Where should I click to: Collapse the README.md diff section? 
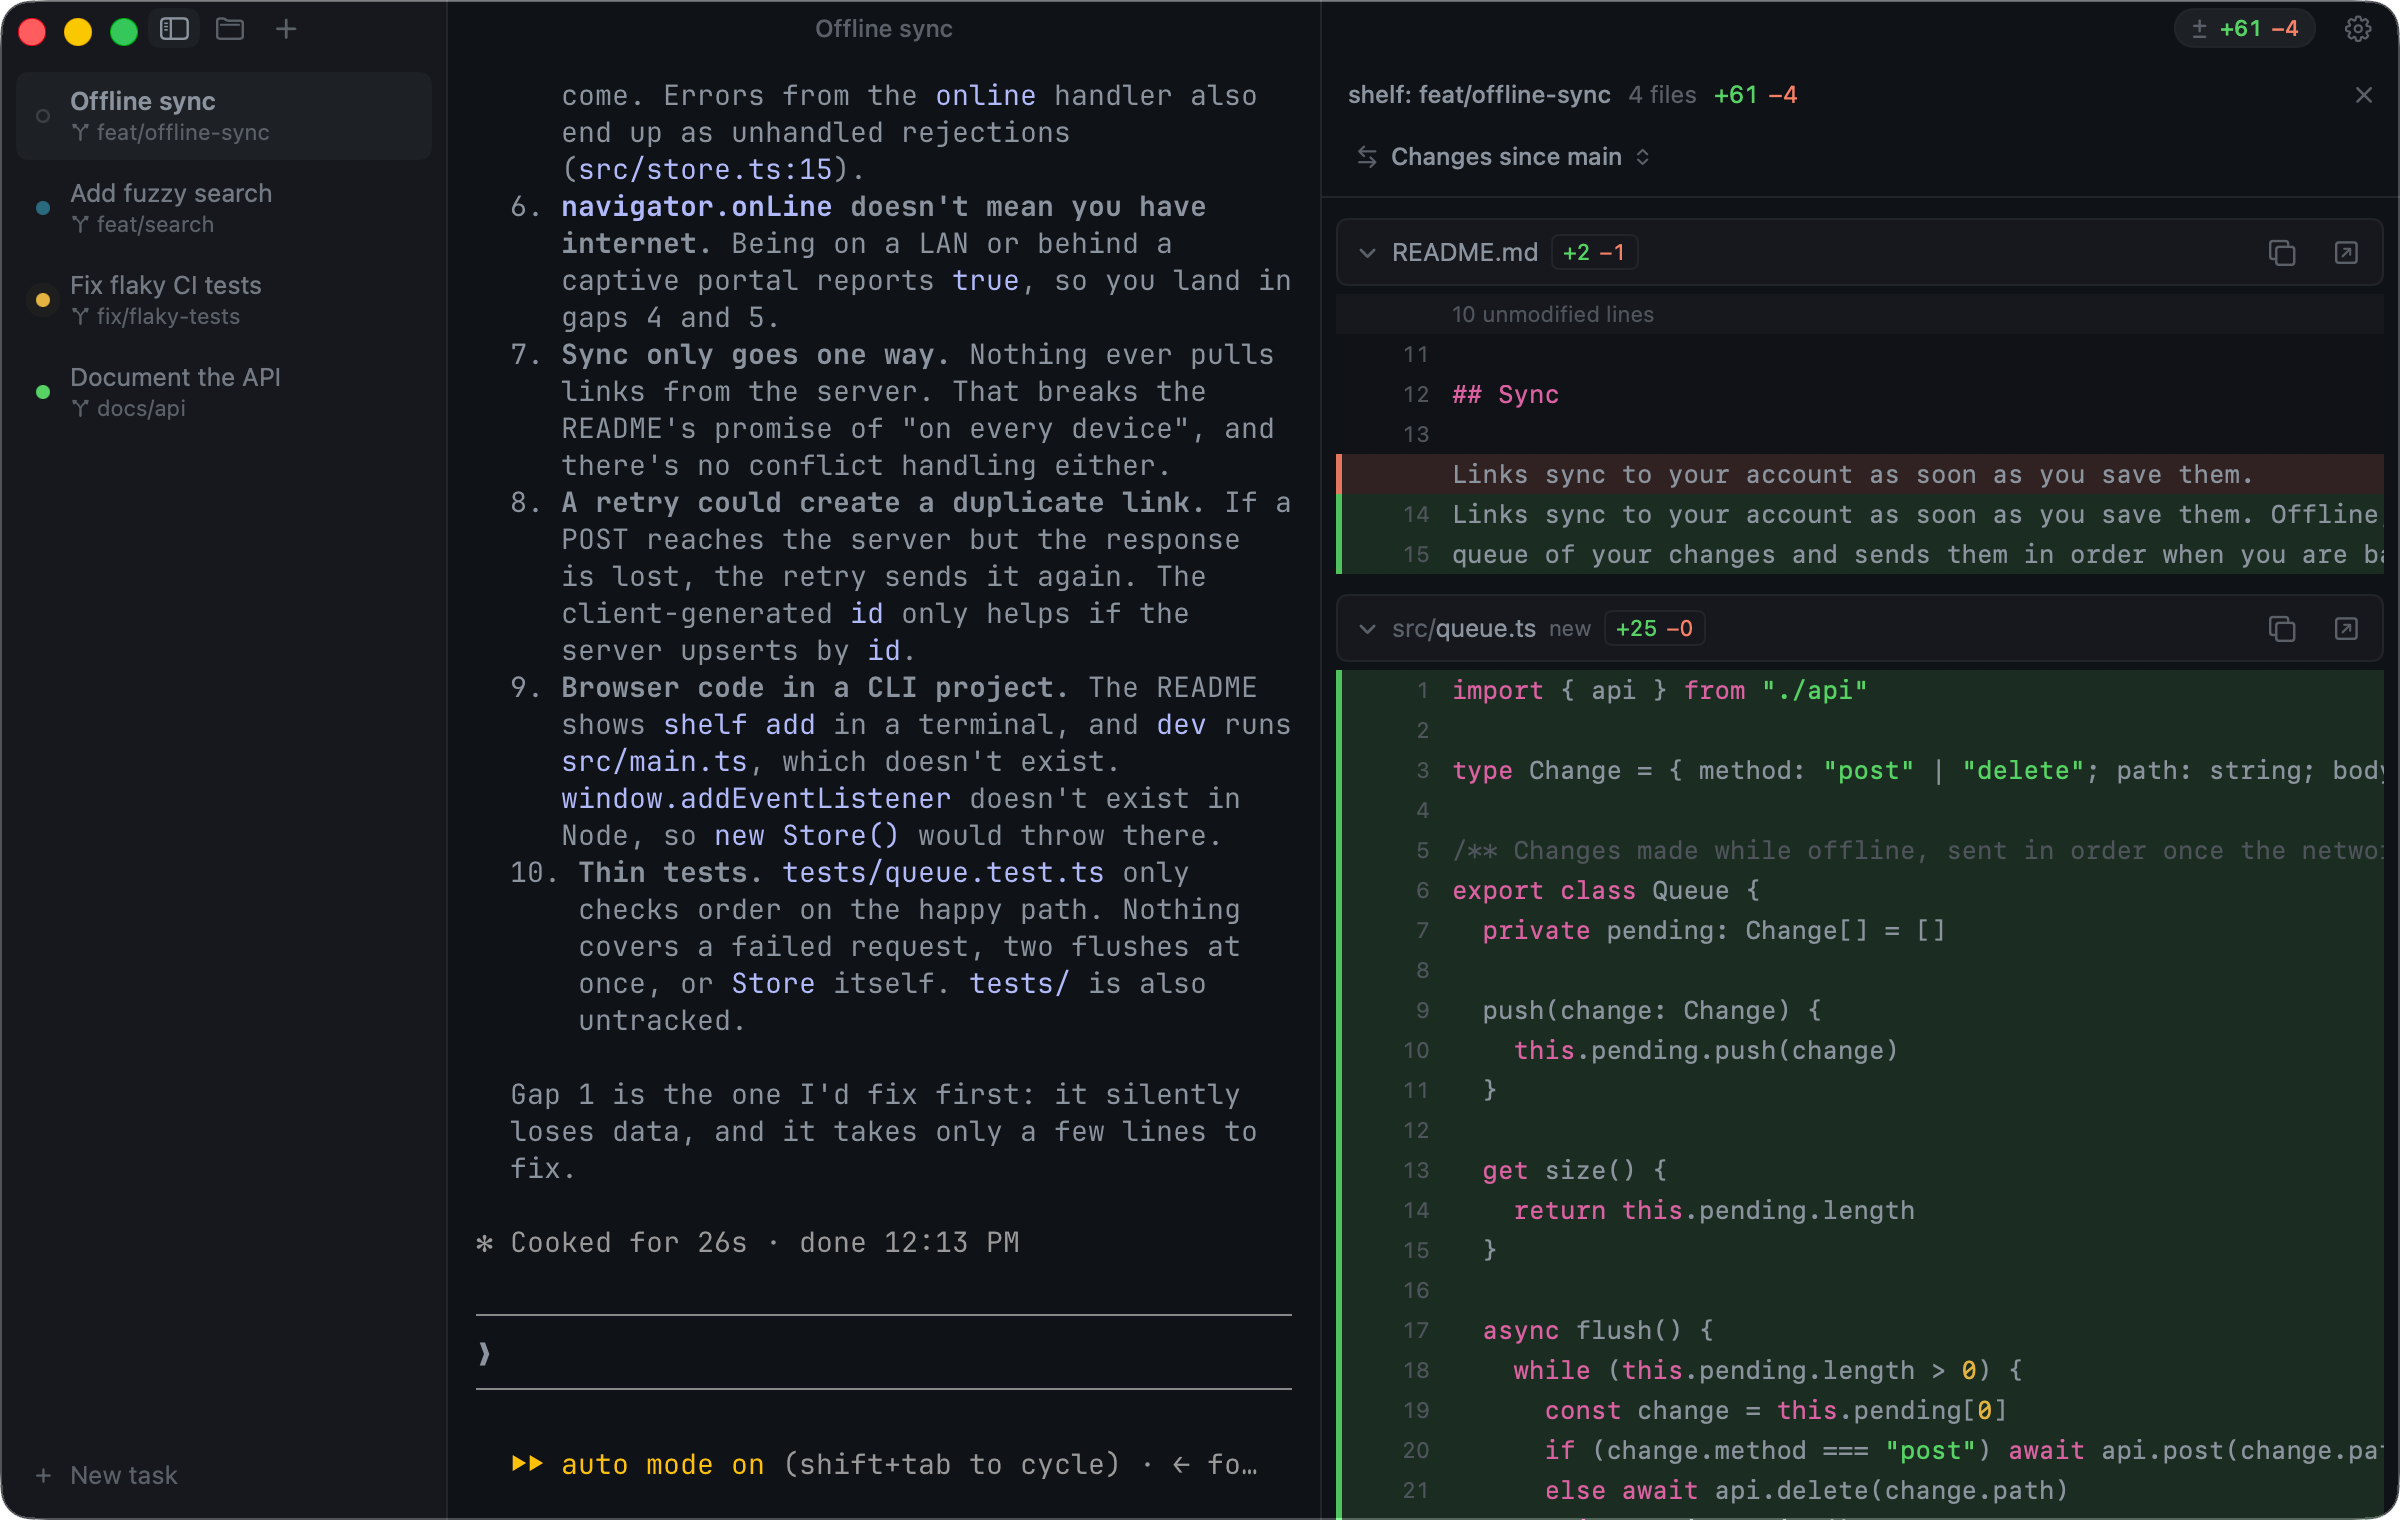[1367, 253]
